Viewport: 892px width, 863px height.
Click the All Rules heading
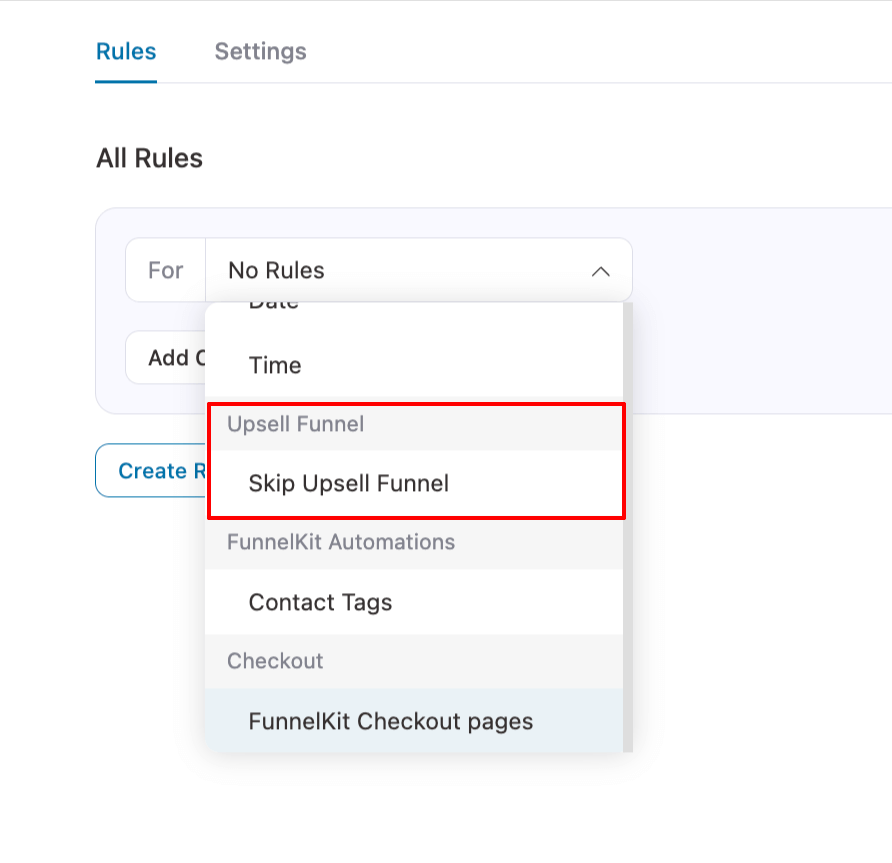[x=150, y=158]
